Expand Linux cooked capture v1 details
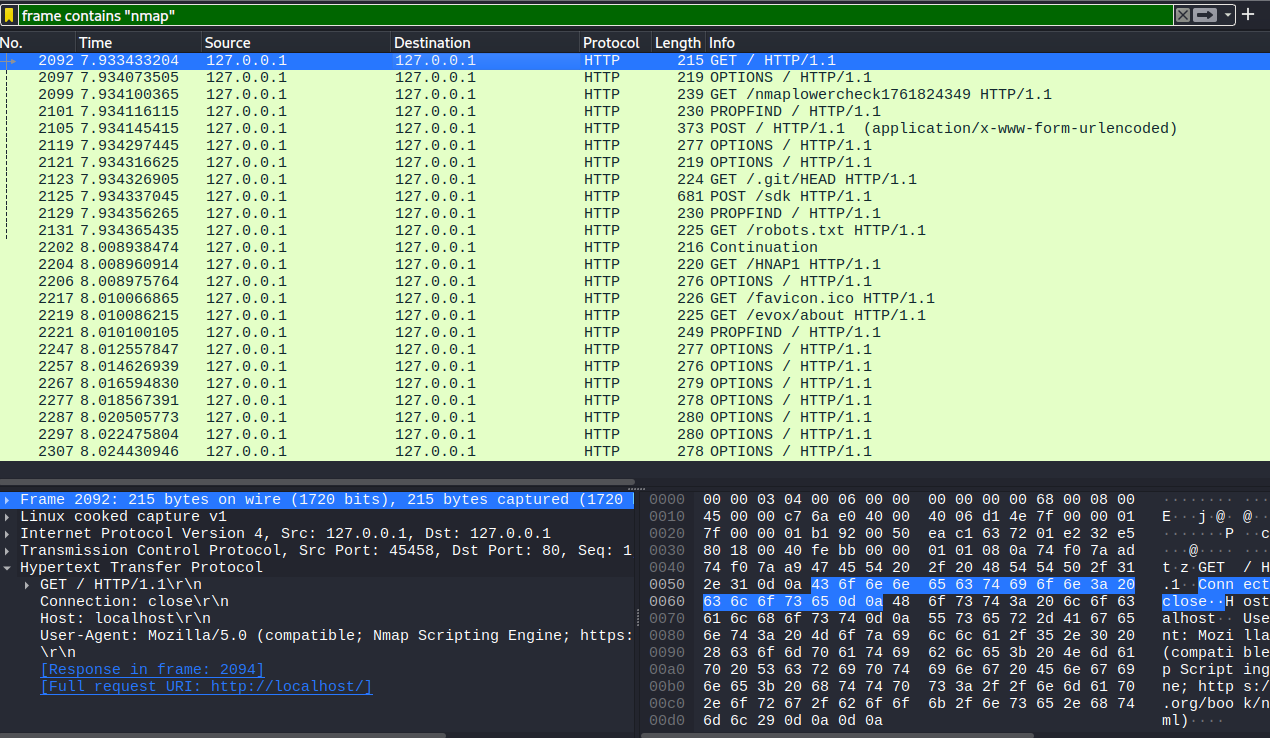The width and height of the screenshot is (1270, 738). click(x=8, y=517)
